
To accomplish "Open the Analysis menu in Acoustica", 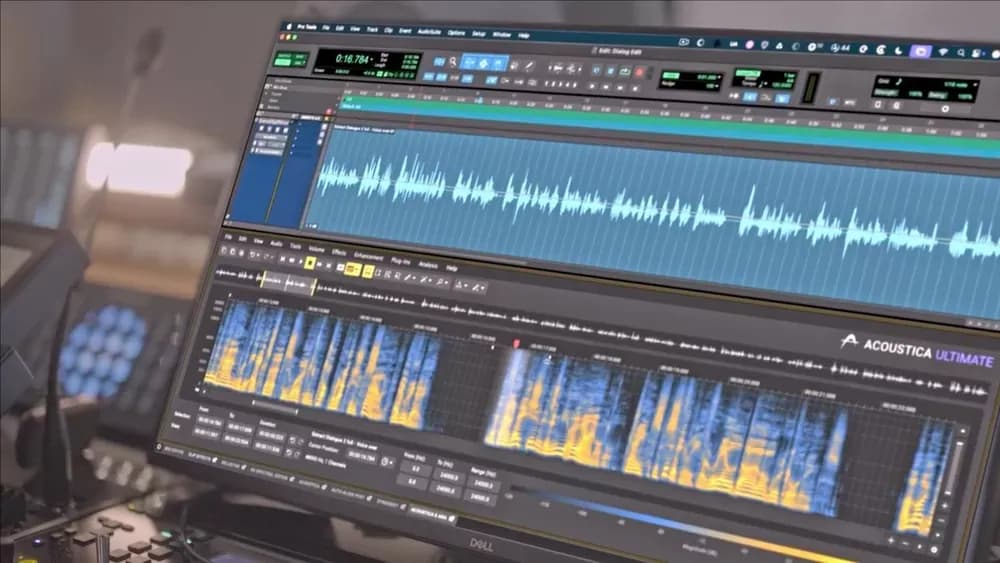I will click(x=428, y=265).
